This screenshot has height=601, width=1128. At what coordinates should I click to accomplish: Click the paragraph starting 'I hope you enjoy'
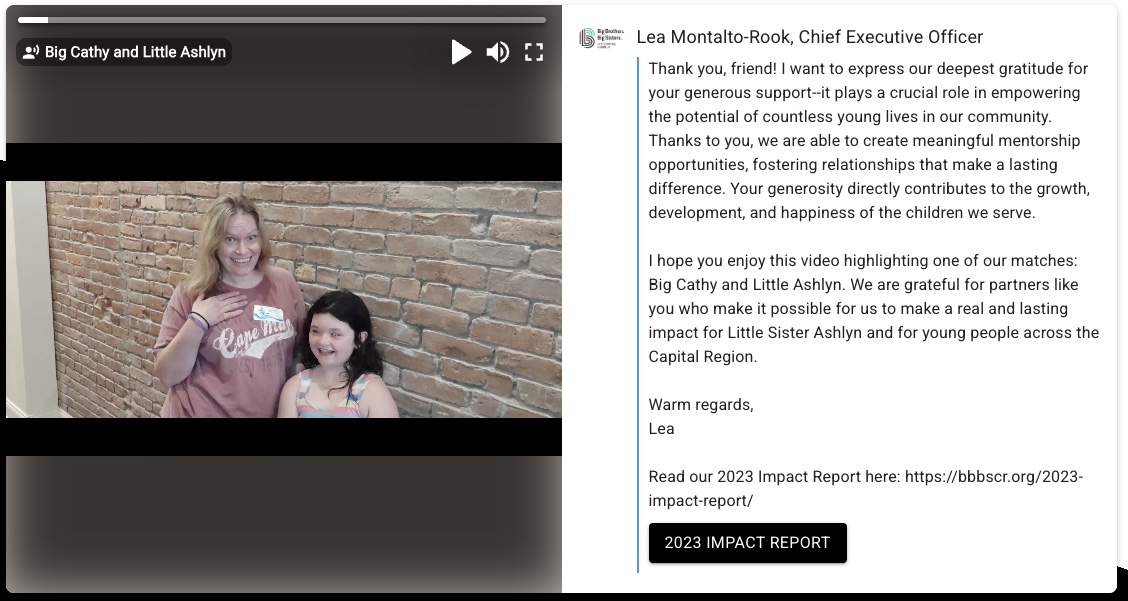(x=870, y=308)
